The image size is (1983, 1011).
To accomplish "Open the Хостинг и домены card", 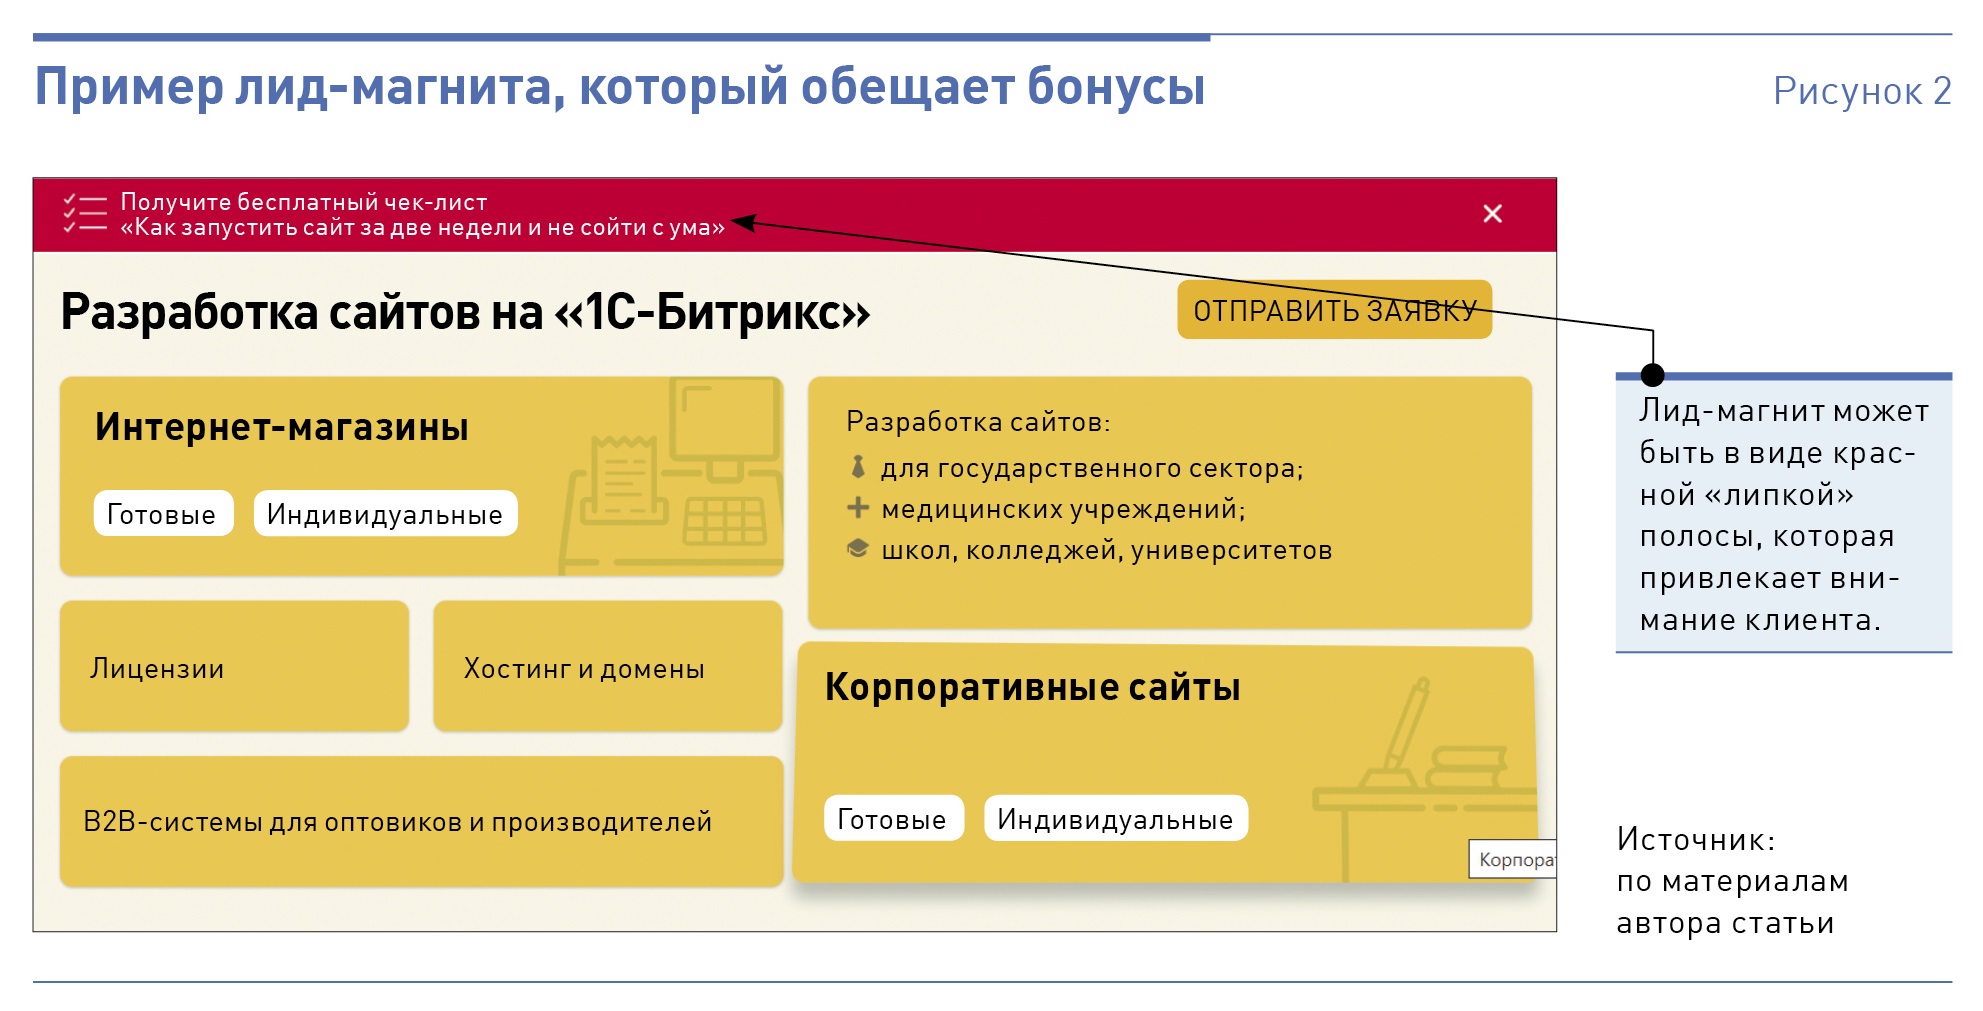I will tap(608, 667).
